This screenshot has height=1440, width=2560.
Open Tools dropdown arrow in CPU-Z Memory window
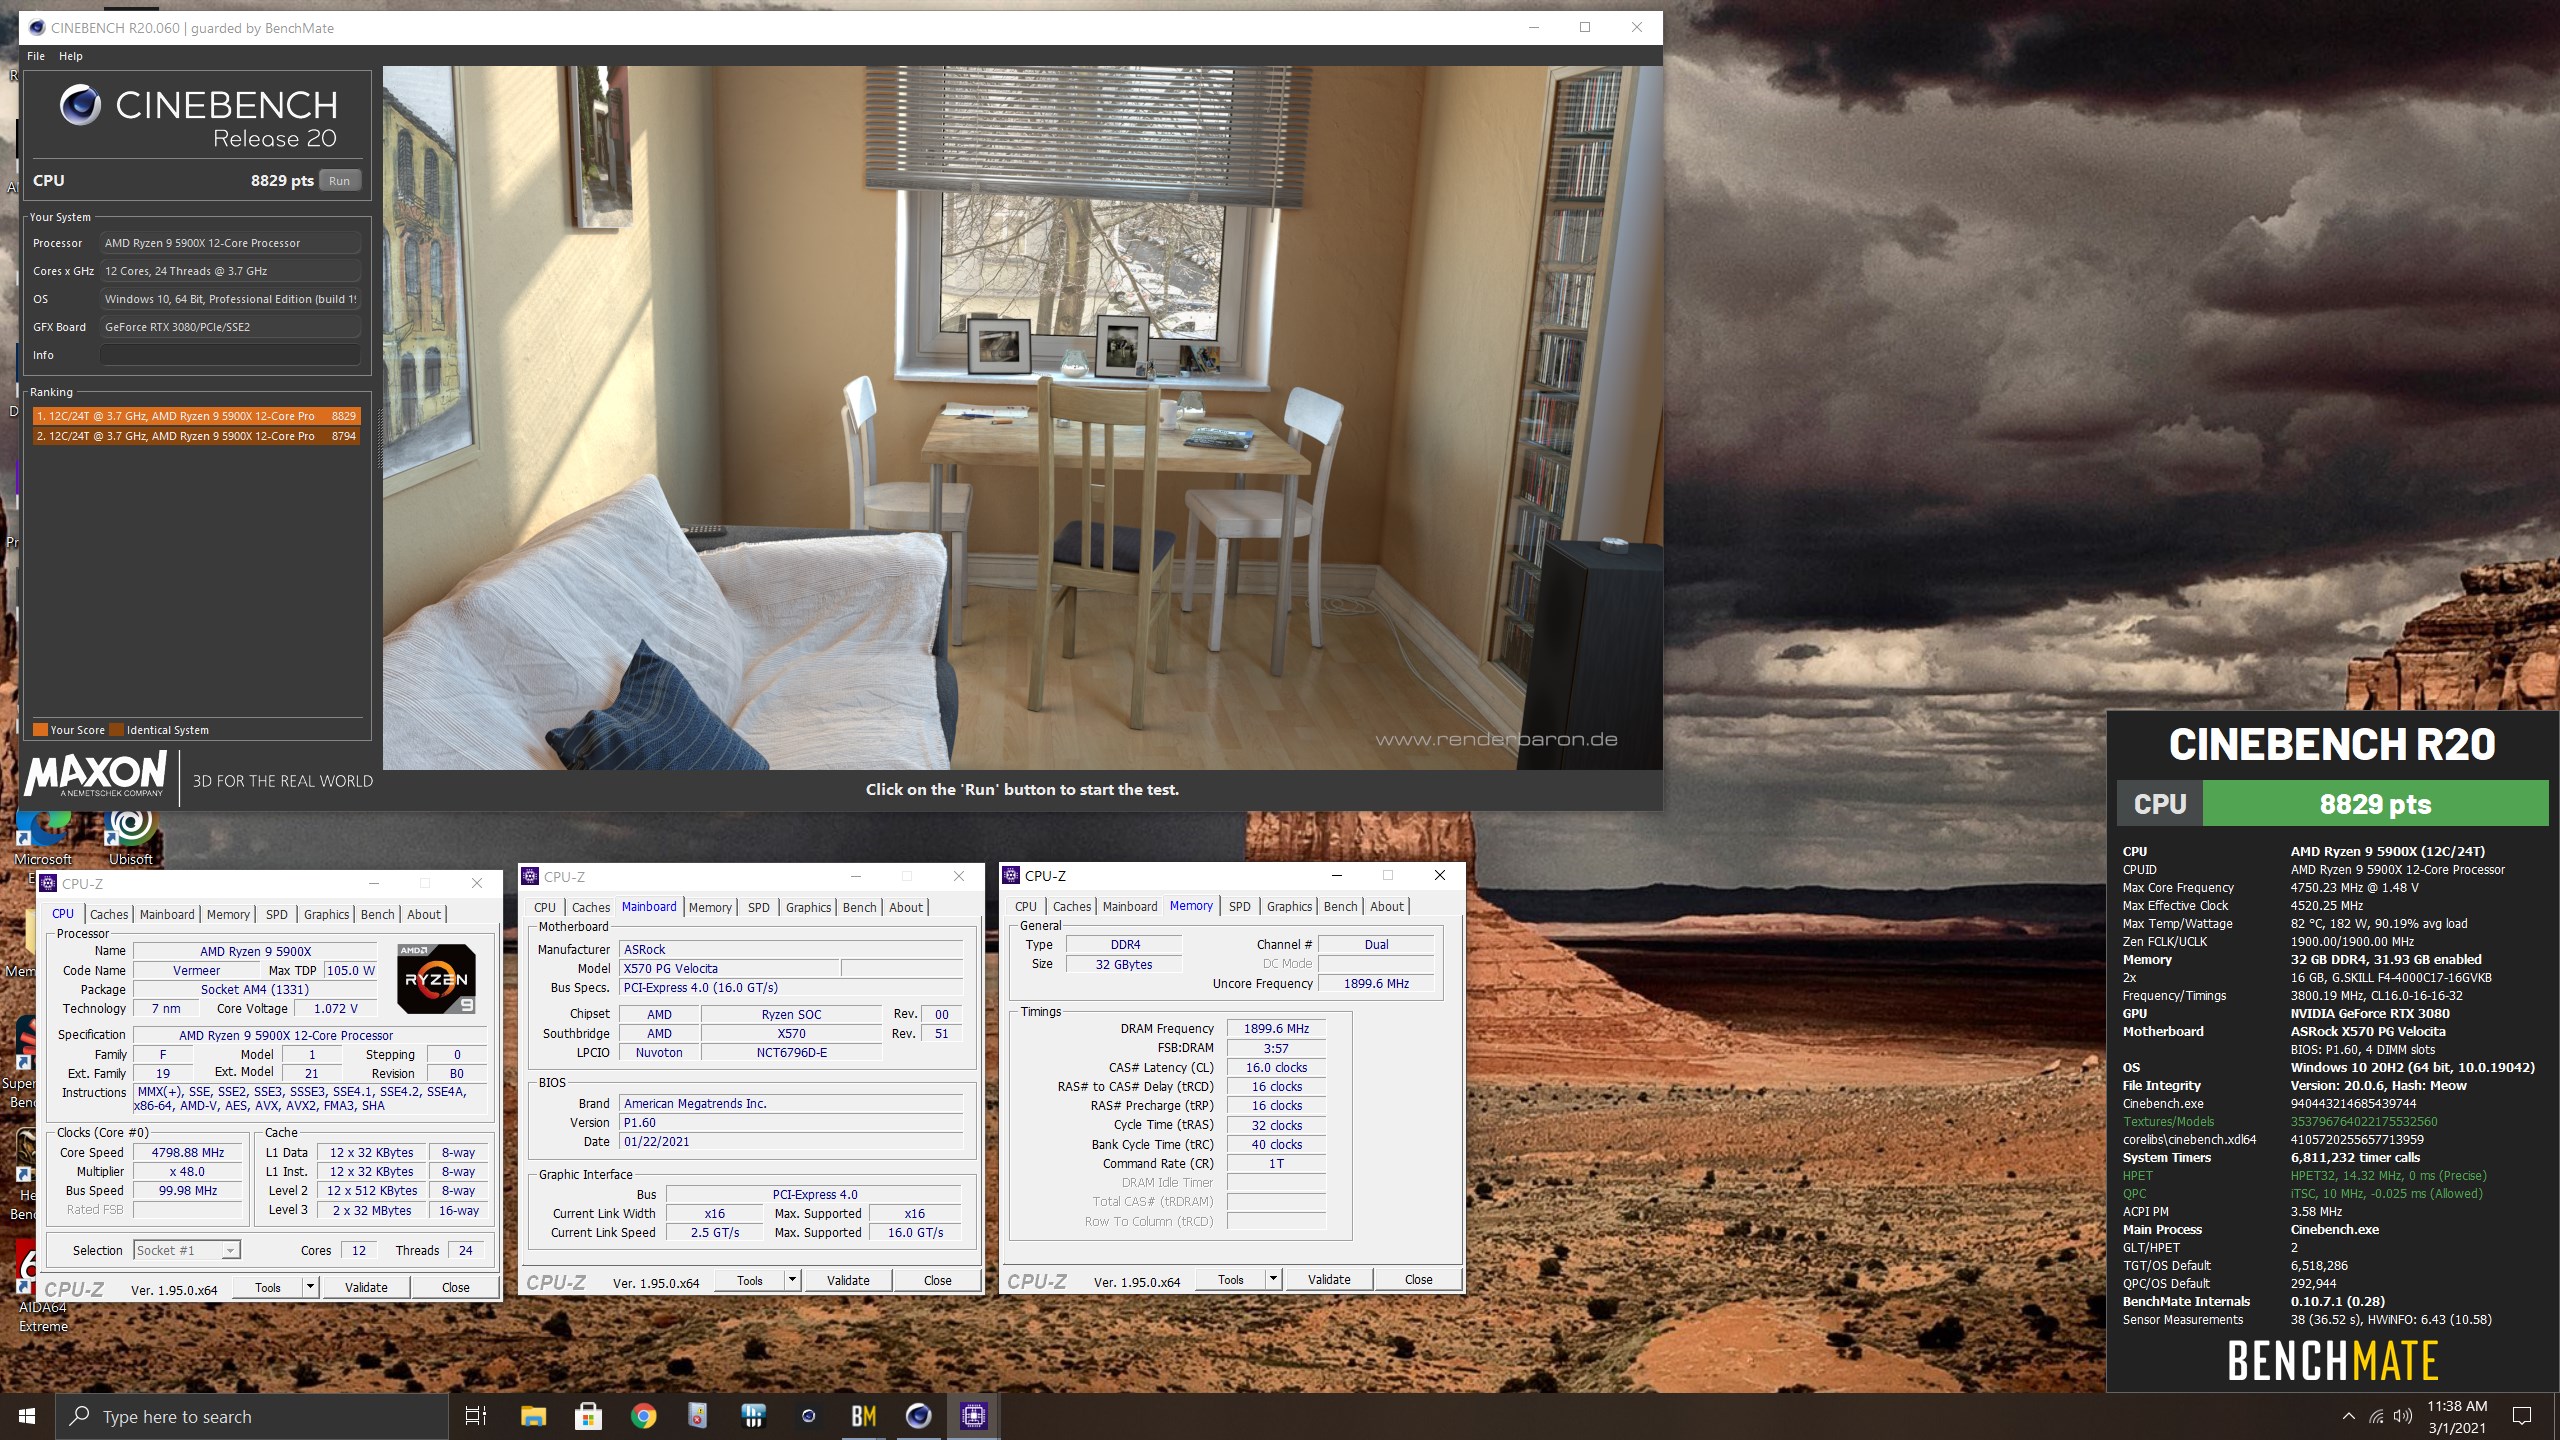click(1274, 1279)
